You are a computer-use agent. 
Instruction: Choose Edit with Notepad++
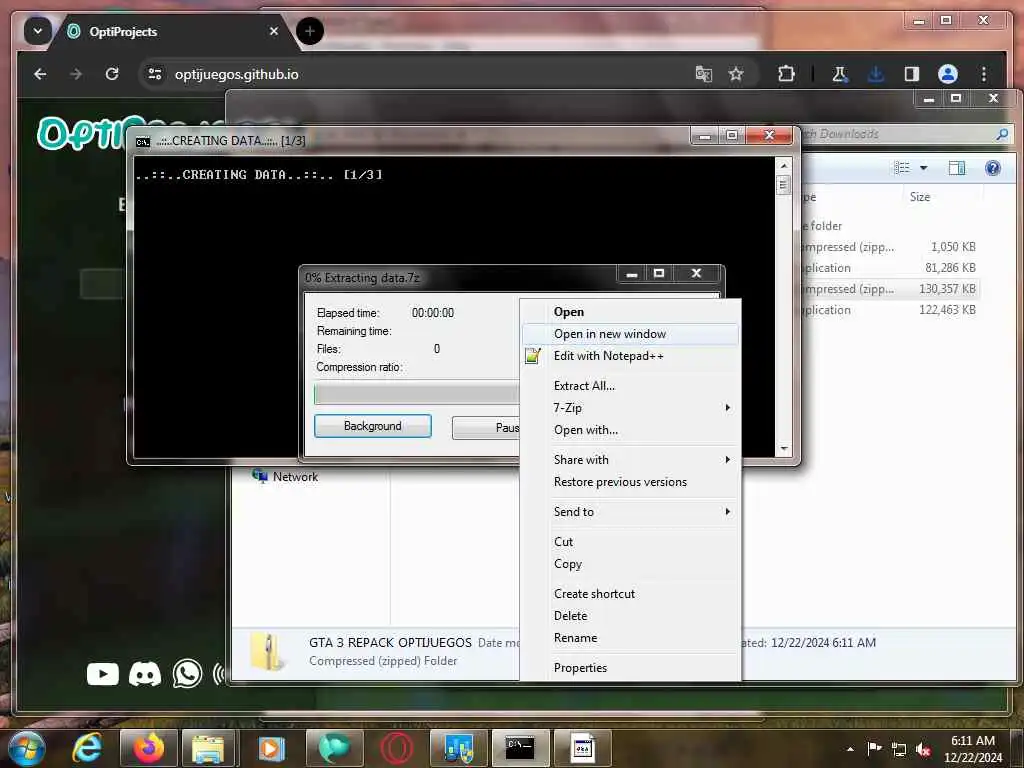coord(630,356)
